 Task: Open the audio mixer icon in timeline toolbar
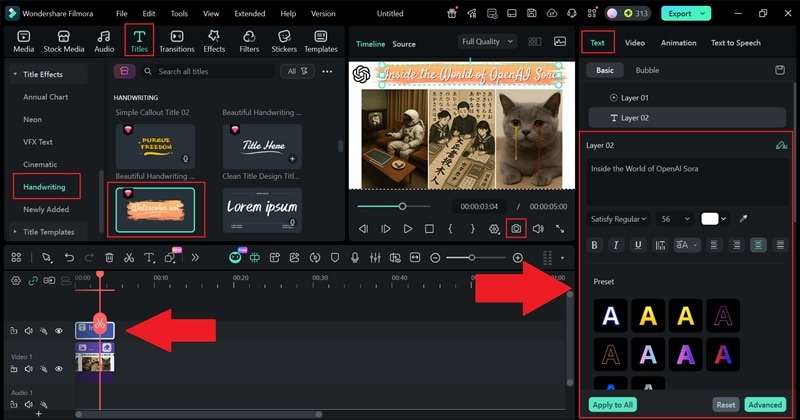375,258
